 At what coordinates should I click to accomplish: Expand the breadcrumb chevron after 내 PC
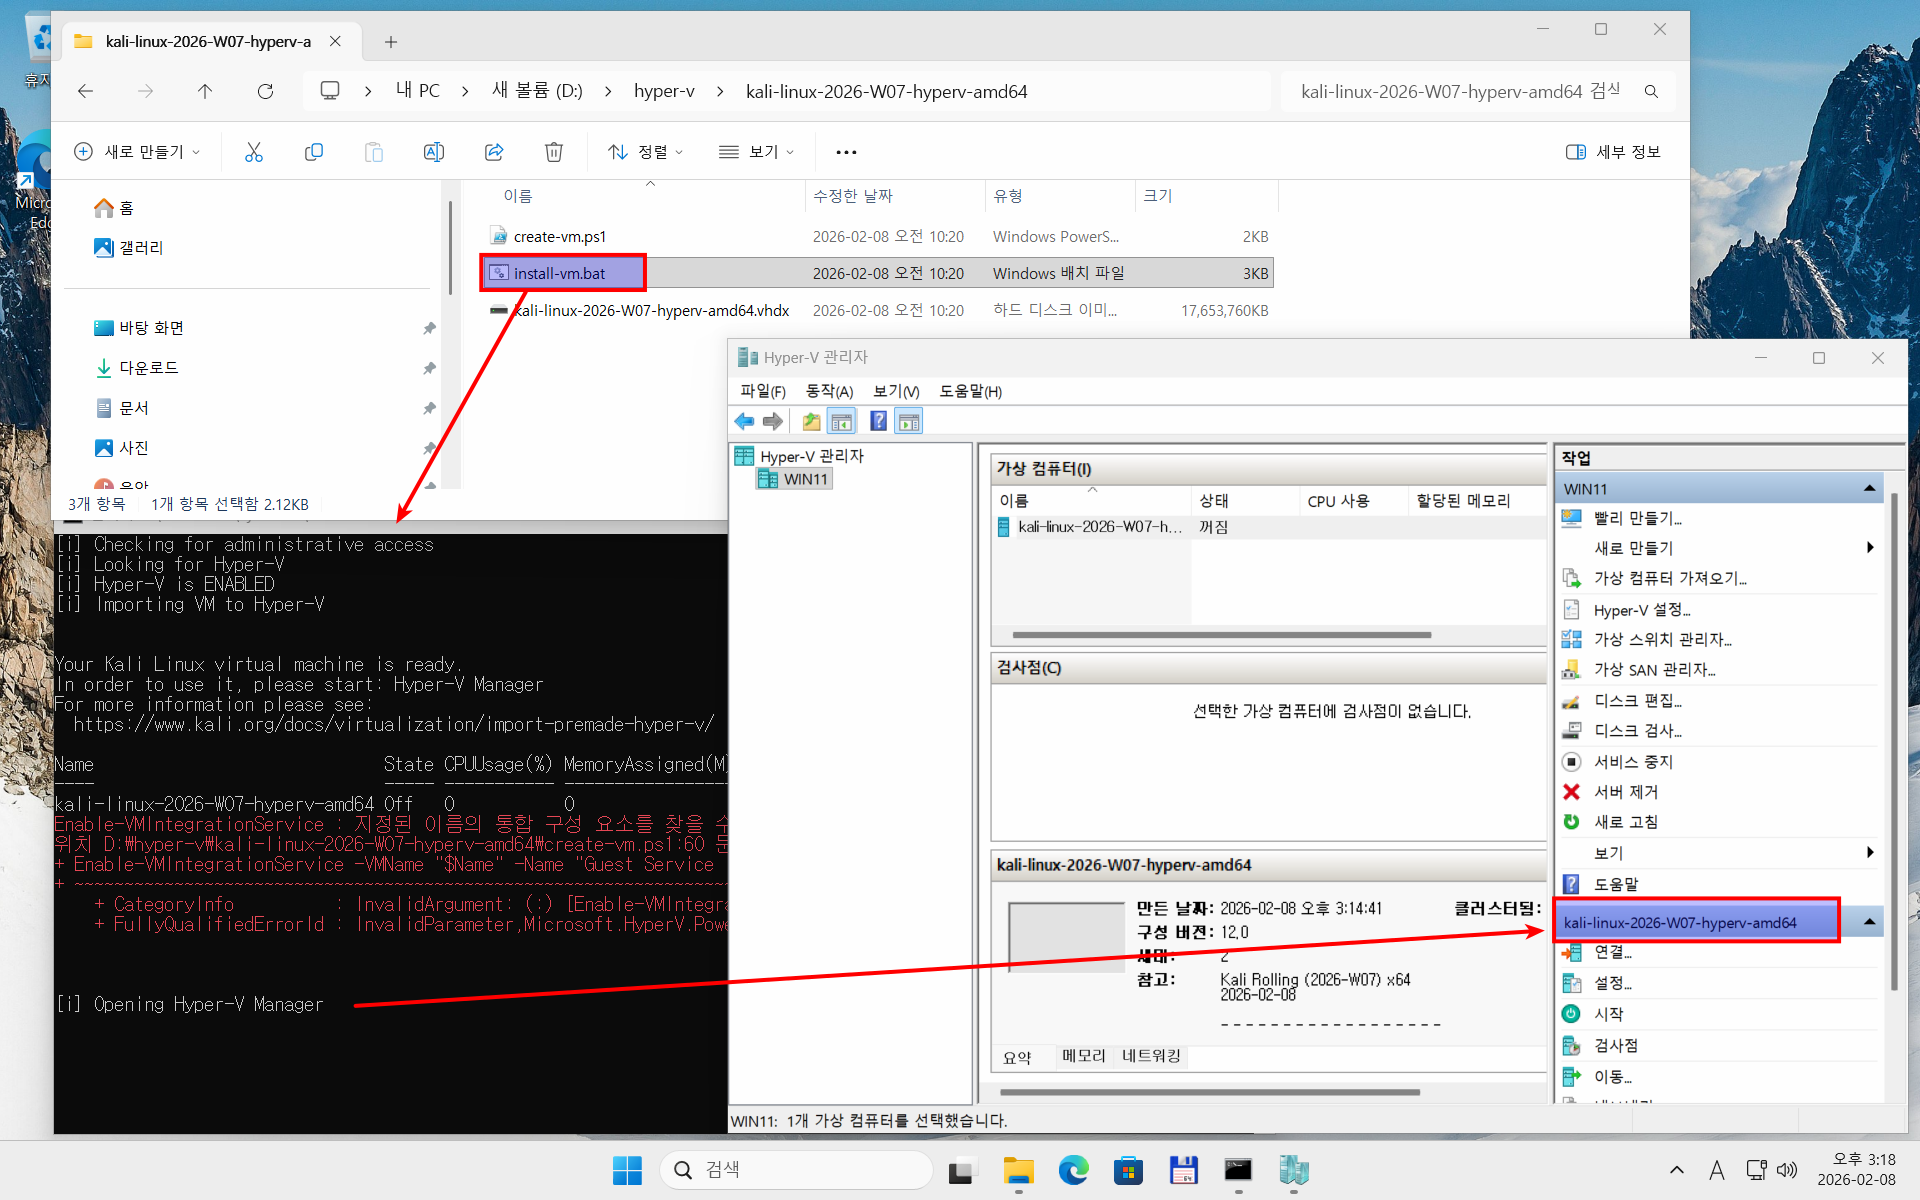pyautogui.click(x=465, y=91)
